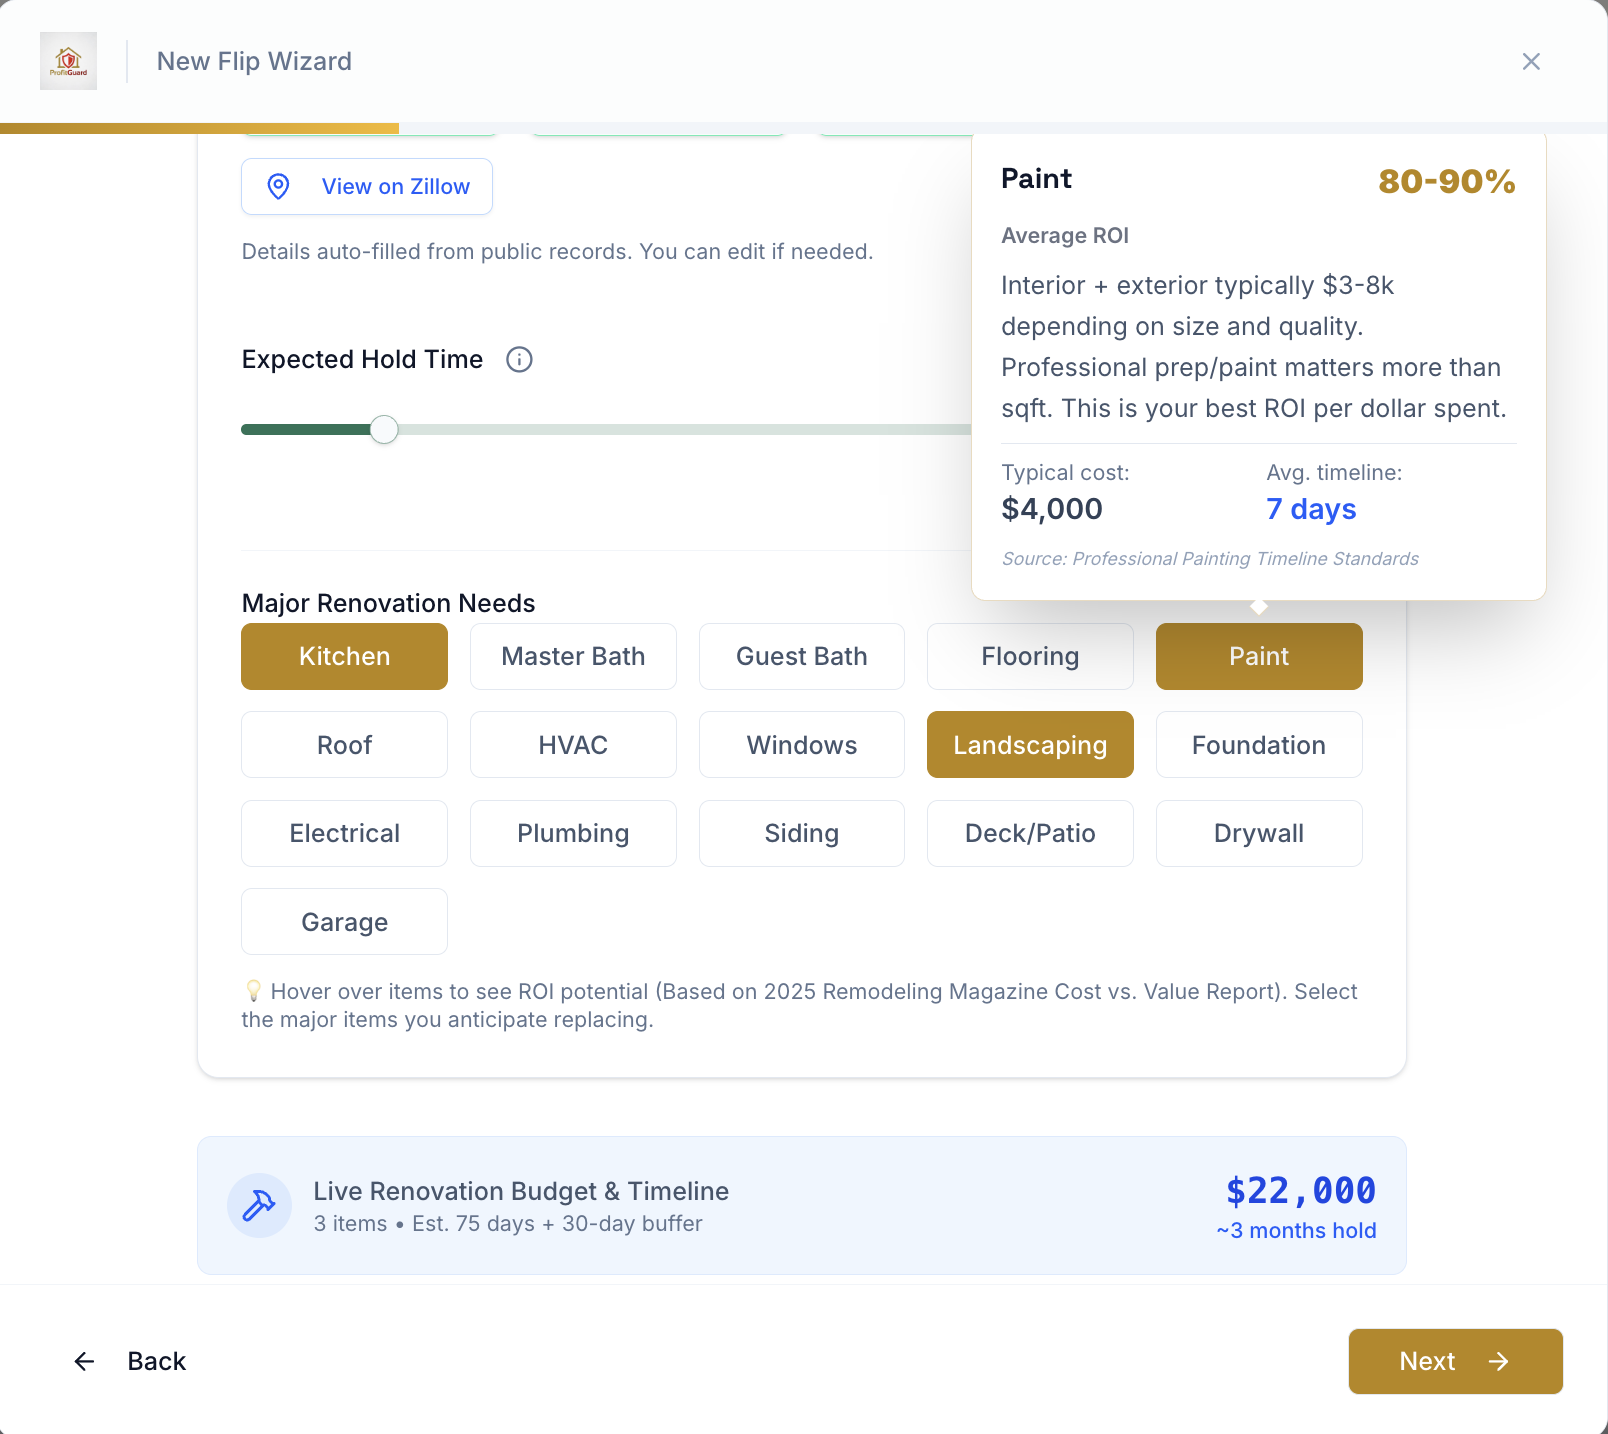Click the location pin icon beside View on Zillow

(279, 187)
